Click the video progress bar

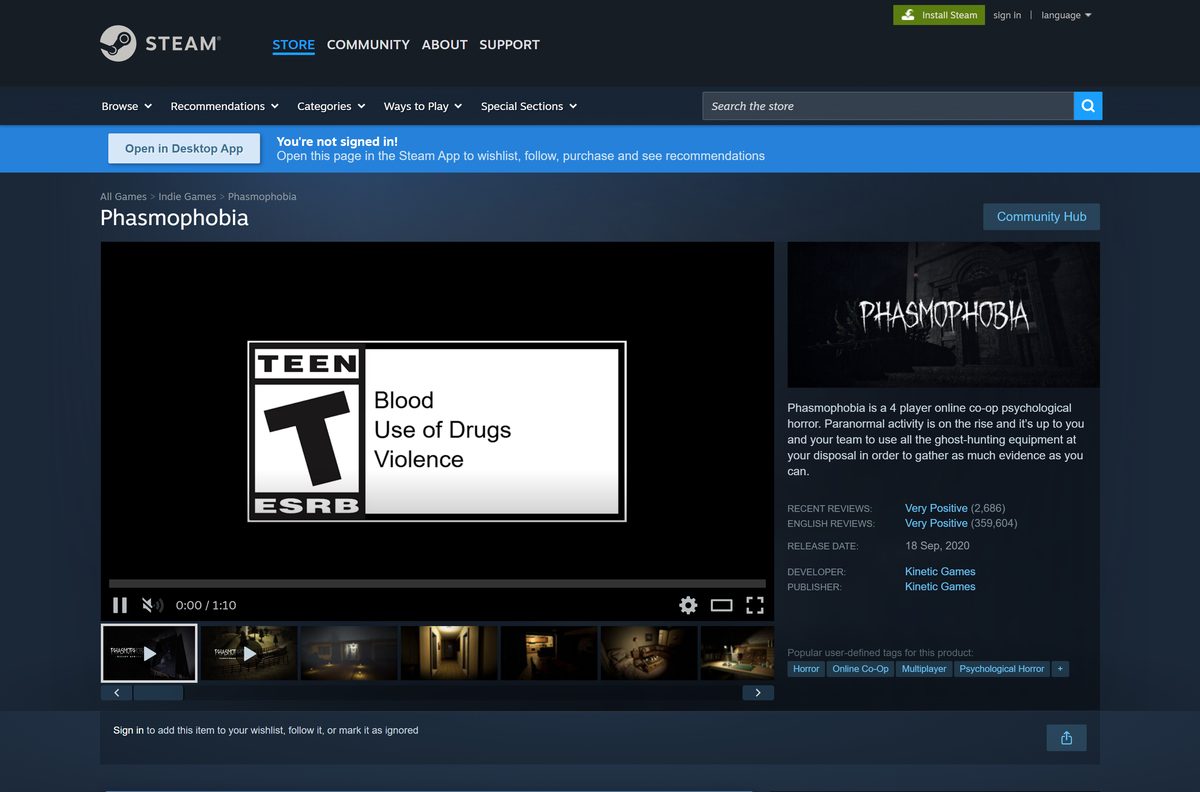click(437, 583)
